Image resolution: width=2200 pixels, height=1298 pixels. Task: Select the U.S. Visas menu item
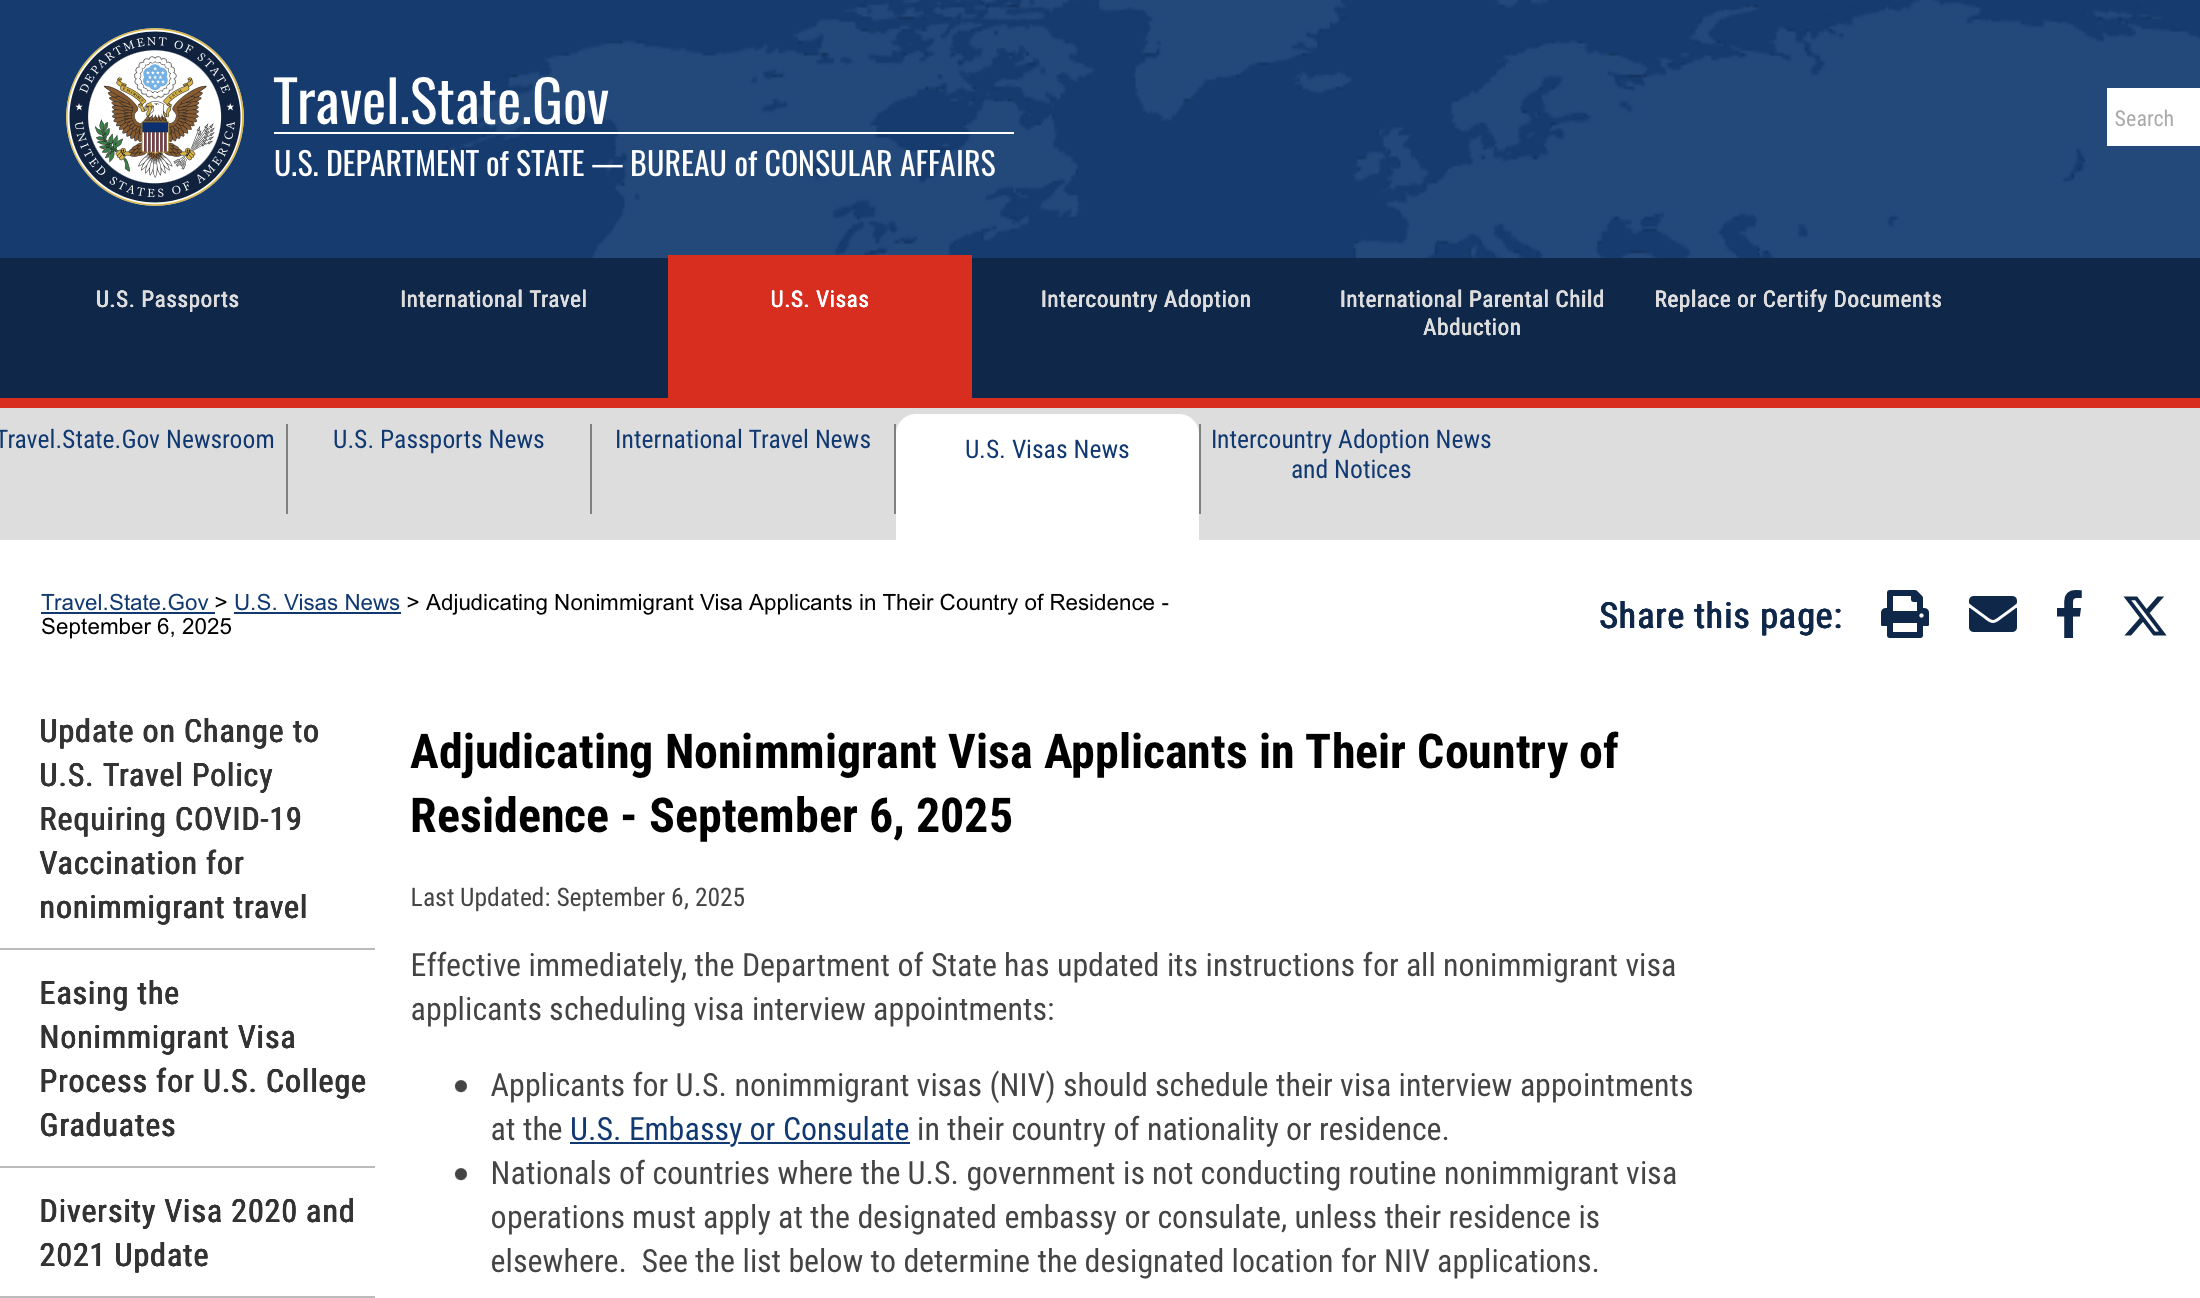(x=819, y=299)
